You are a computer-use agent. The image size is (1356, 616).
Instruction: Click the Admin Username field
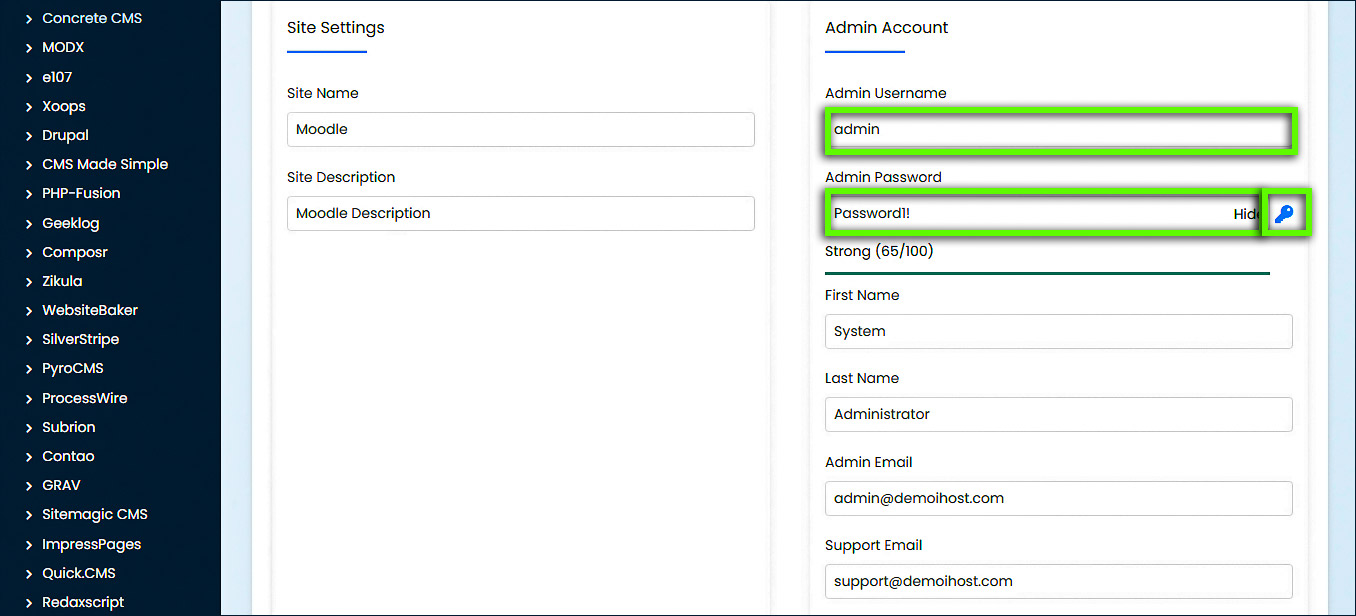[x=1060, y=129]
